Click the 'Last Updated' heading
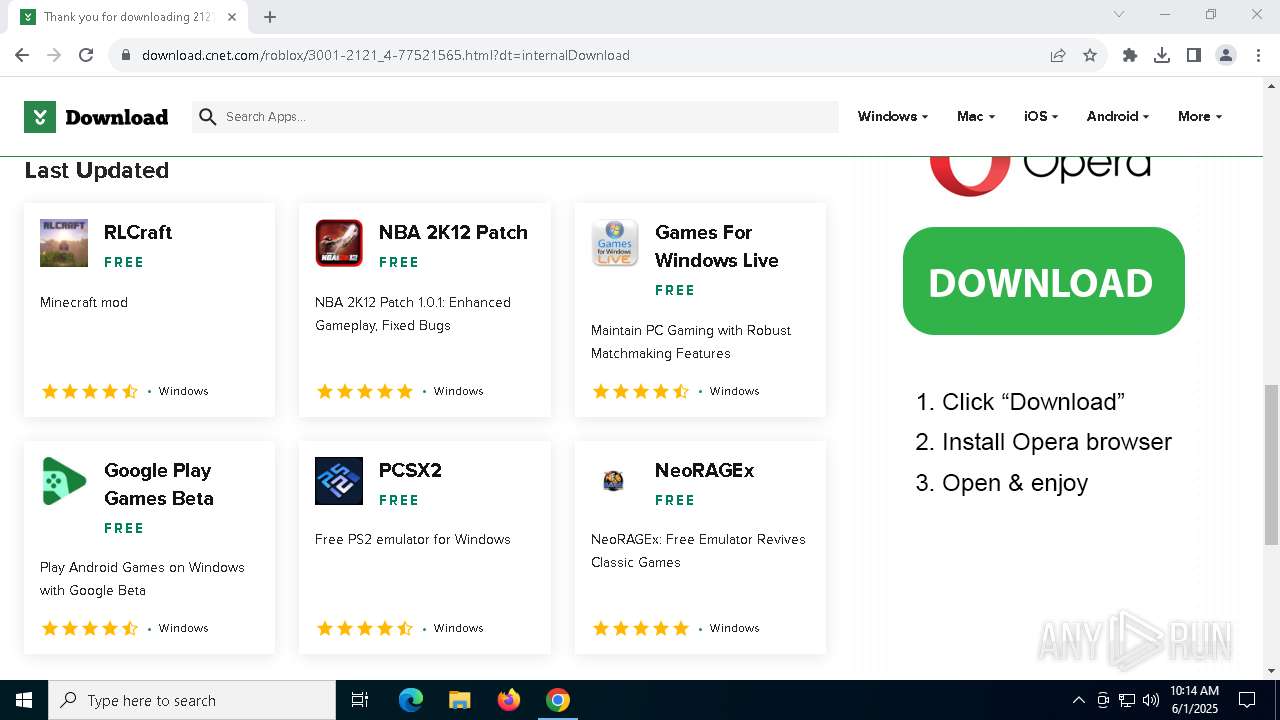The width and height of the screenshot is (1280, 720). click(96, 170)
